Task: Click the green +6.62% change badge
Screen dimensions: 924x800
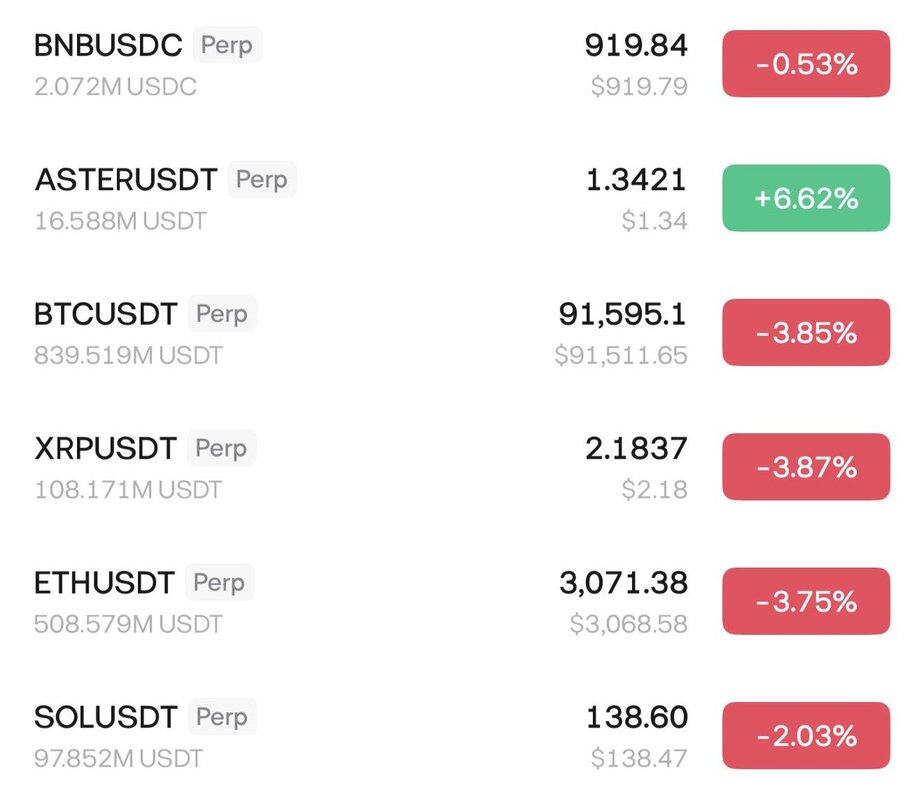Action: (806, 198)
